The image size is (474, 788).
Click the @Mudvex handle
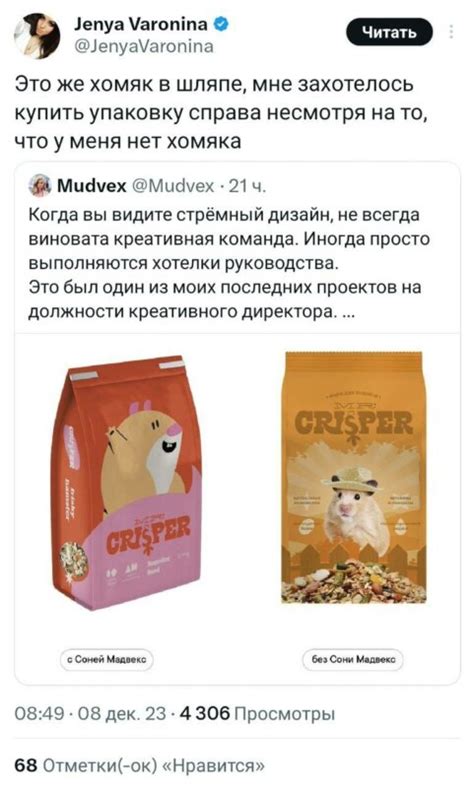173,186
